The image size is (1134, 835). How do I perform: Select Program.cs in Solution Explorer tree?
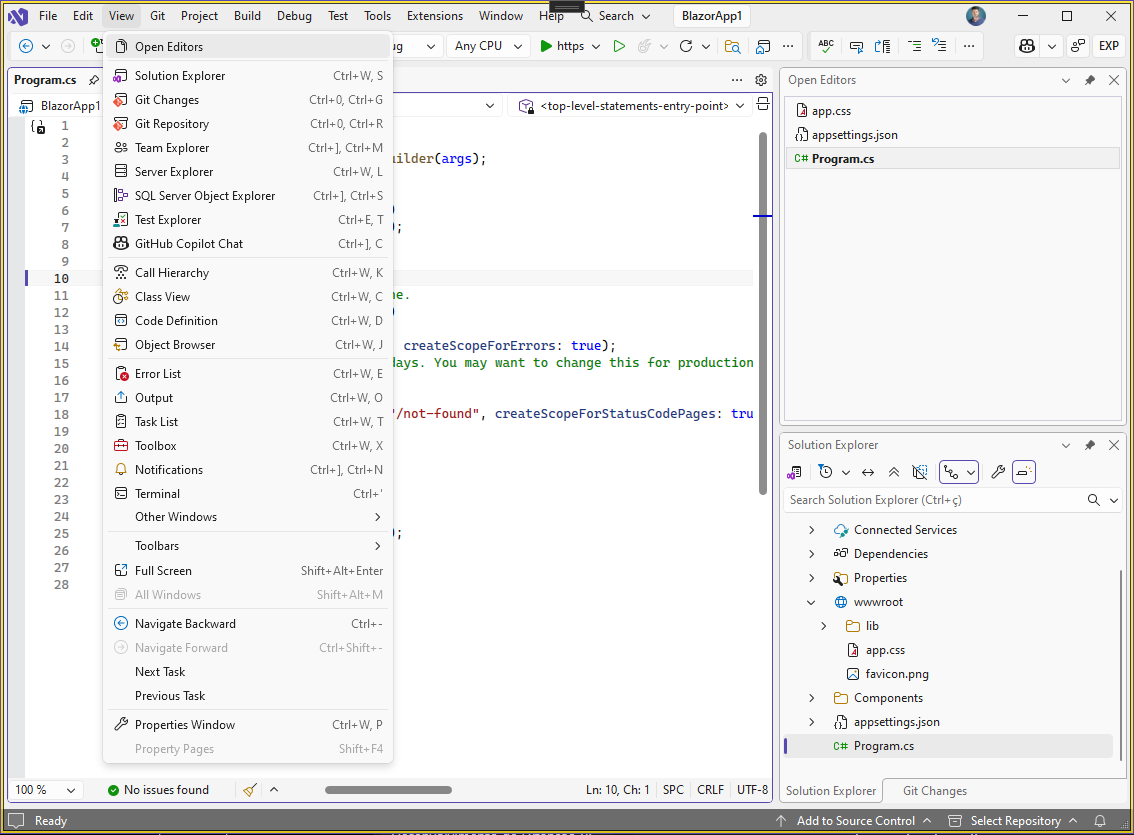(948, 746)
